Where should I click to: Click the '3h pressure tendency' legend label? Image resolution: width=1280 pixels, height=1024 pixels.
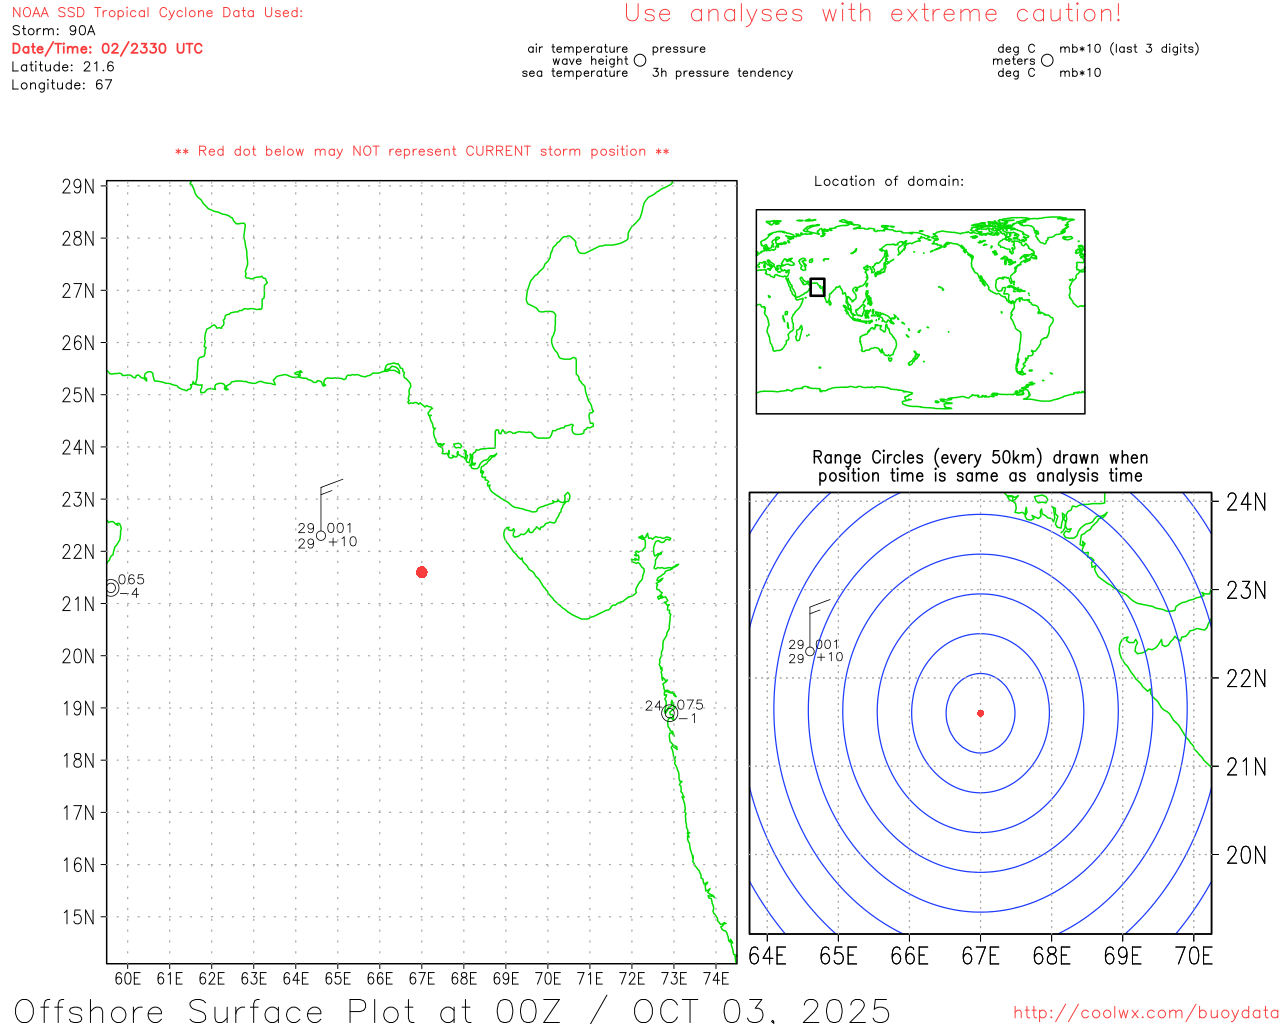[x=722, y=73]
